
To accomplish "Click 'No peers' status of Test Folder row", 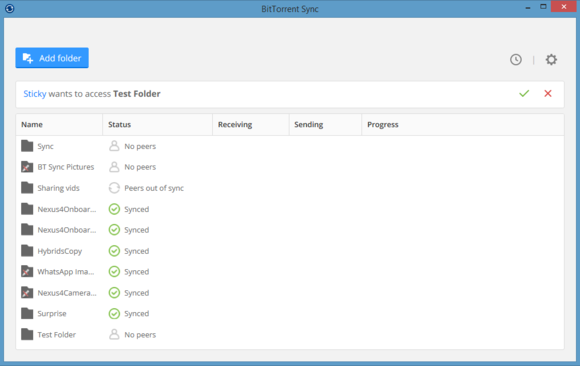I will [x=140, y=335].
